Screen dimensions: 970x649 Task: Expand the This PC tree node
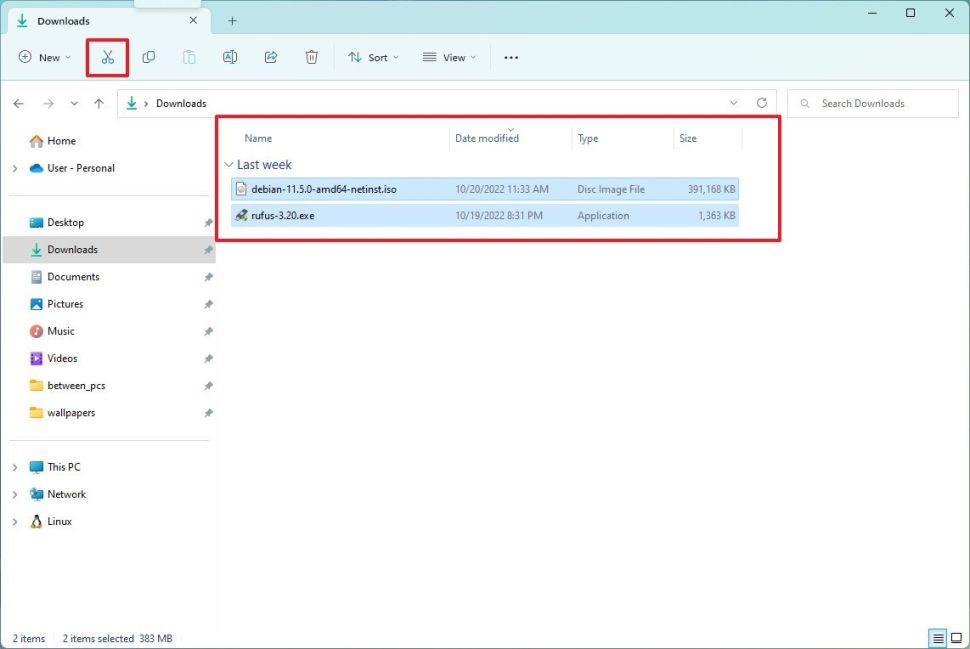click(15, 467)
